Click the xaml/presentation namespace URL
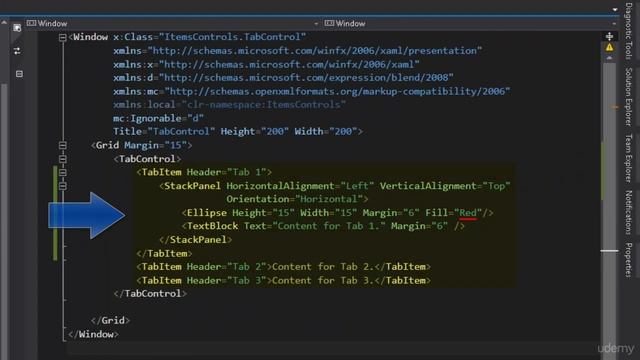Screen dimensions: 640x360 click(315, 51)
